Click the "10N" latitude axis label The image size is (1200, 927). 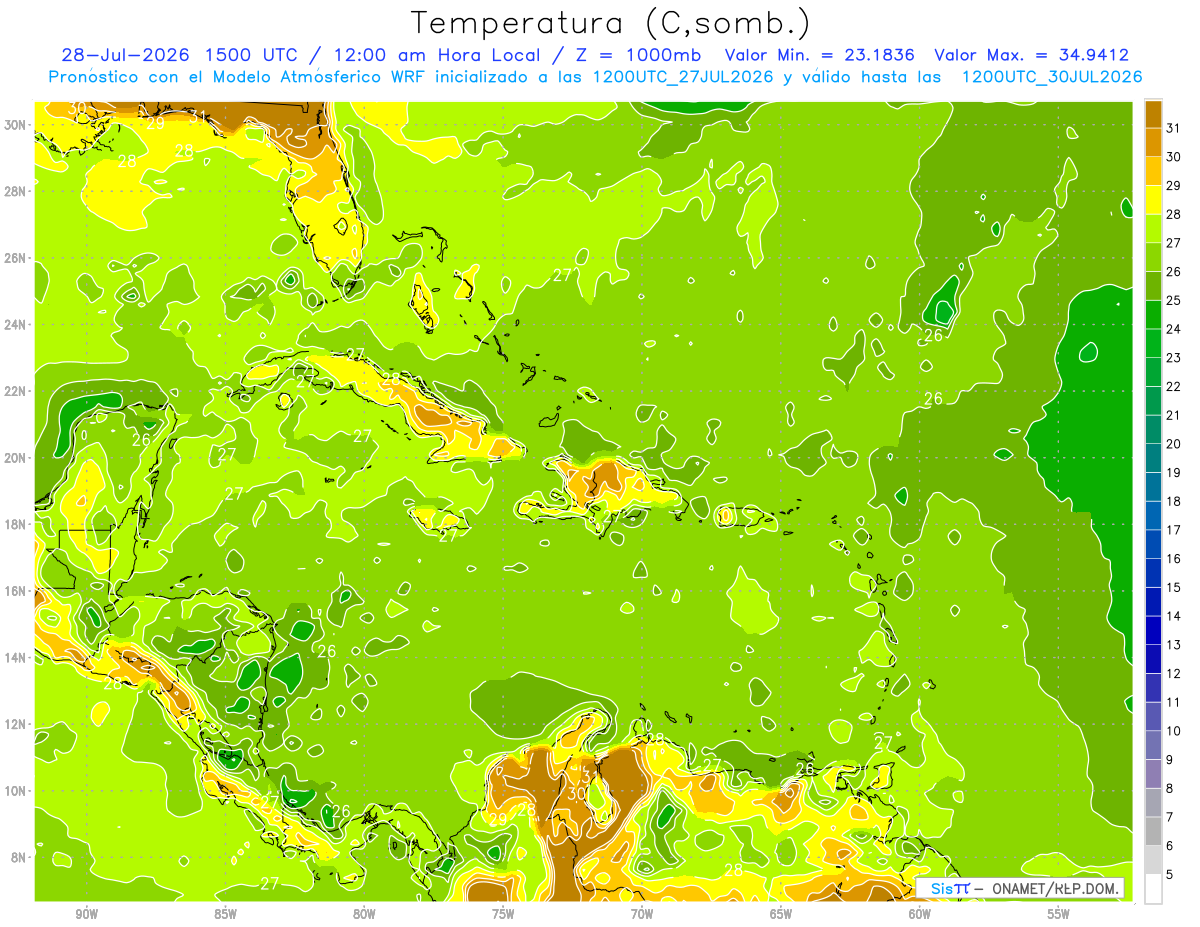coord(15,790)
